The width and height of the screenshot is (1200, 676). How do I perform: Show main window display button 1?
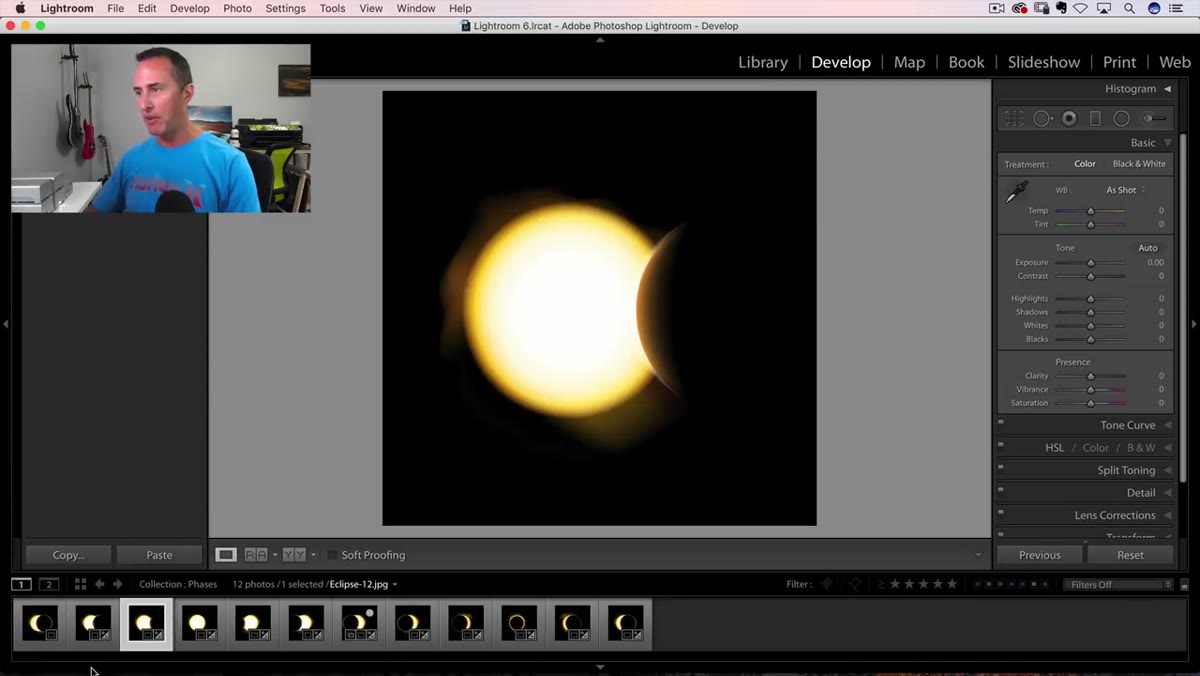[x=21, y=584]
